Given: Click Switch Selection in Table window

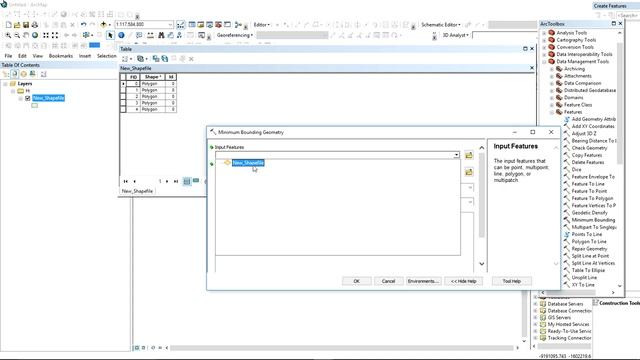Looking at the screenshot, I should (165, 59).
